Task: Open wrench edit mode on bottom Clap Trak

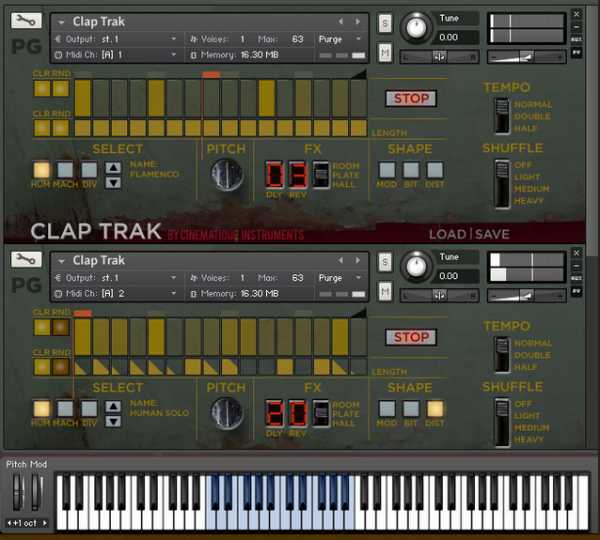Action: 26,259
